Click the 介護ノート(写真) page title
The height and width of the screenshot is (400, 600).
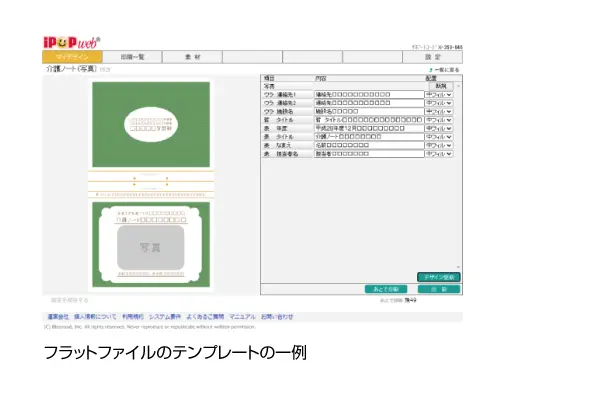coord(71,69)
